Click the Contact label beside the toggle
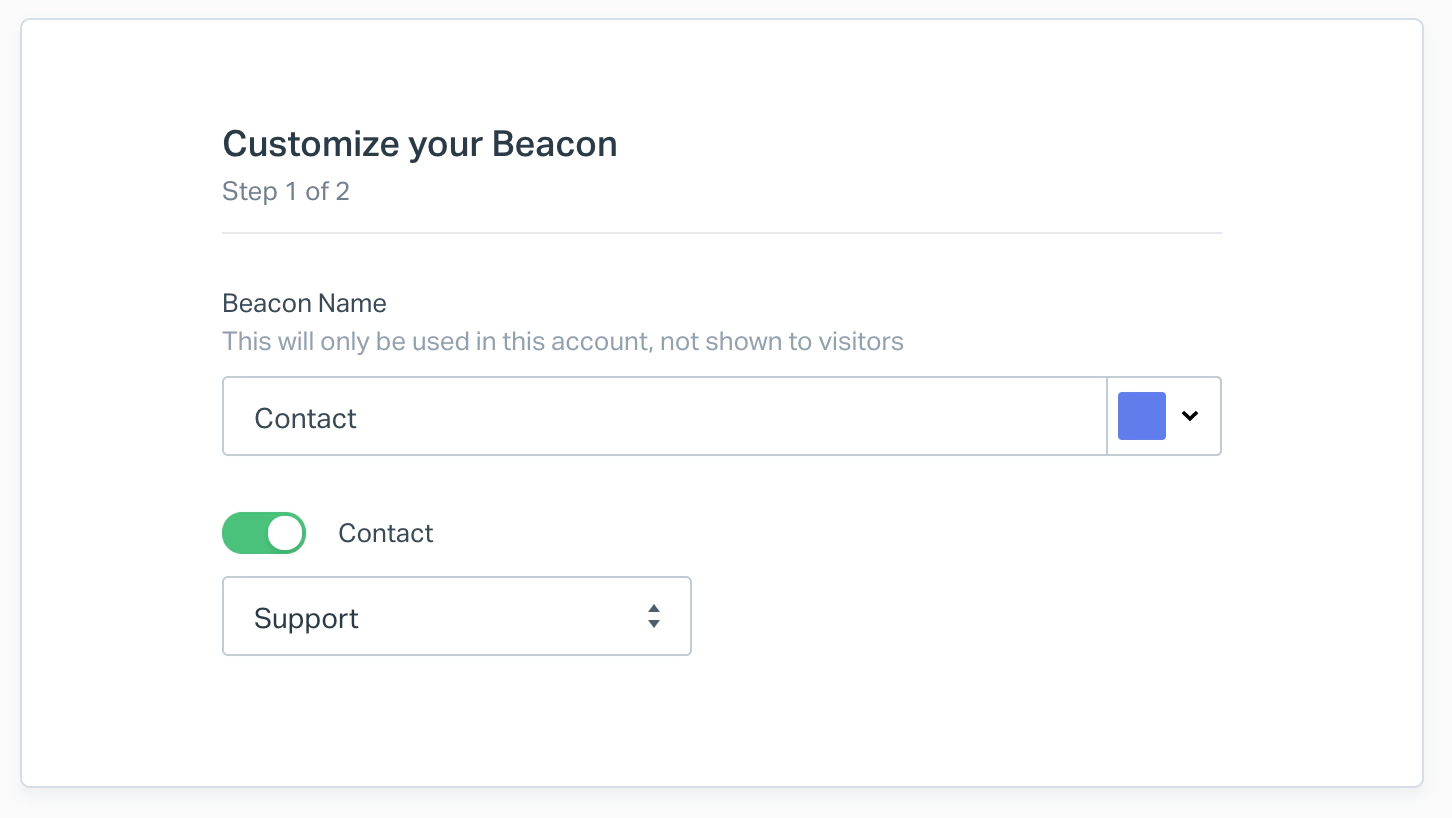This screenshot has height=818, width=1452. click(x=385, y=534)
